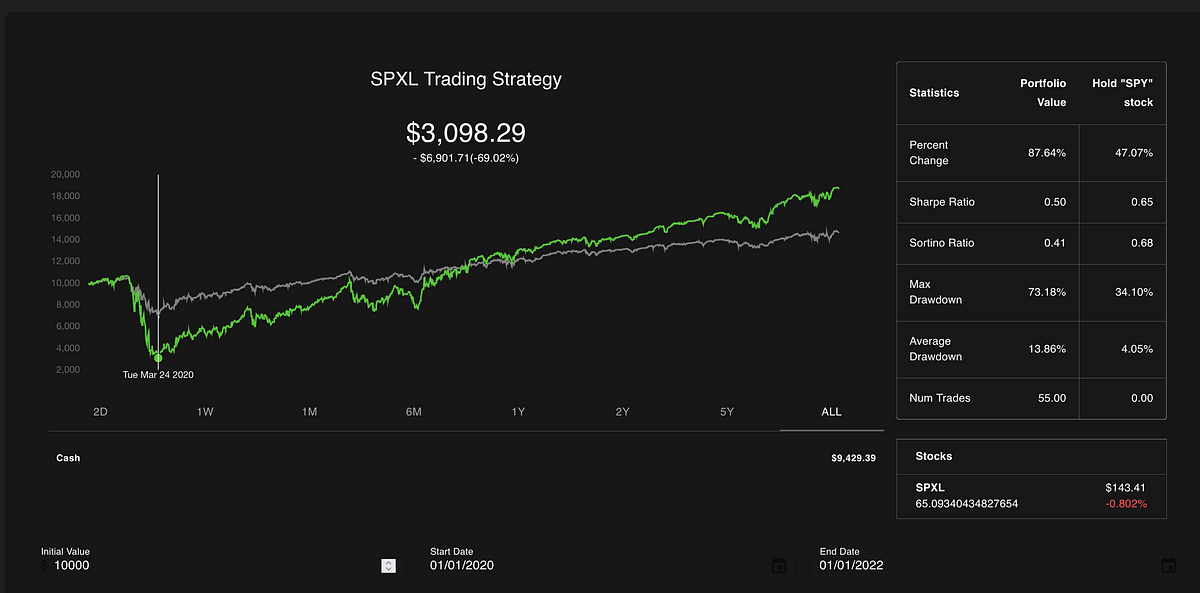1200x593 pixels.
Task: Select the 1M timeframe
Action: click(x=309, y=411)
